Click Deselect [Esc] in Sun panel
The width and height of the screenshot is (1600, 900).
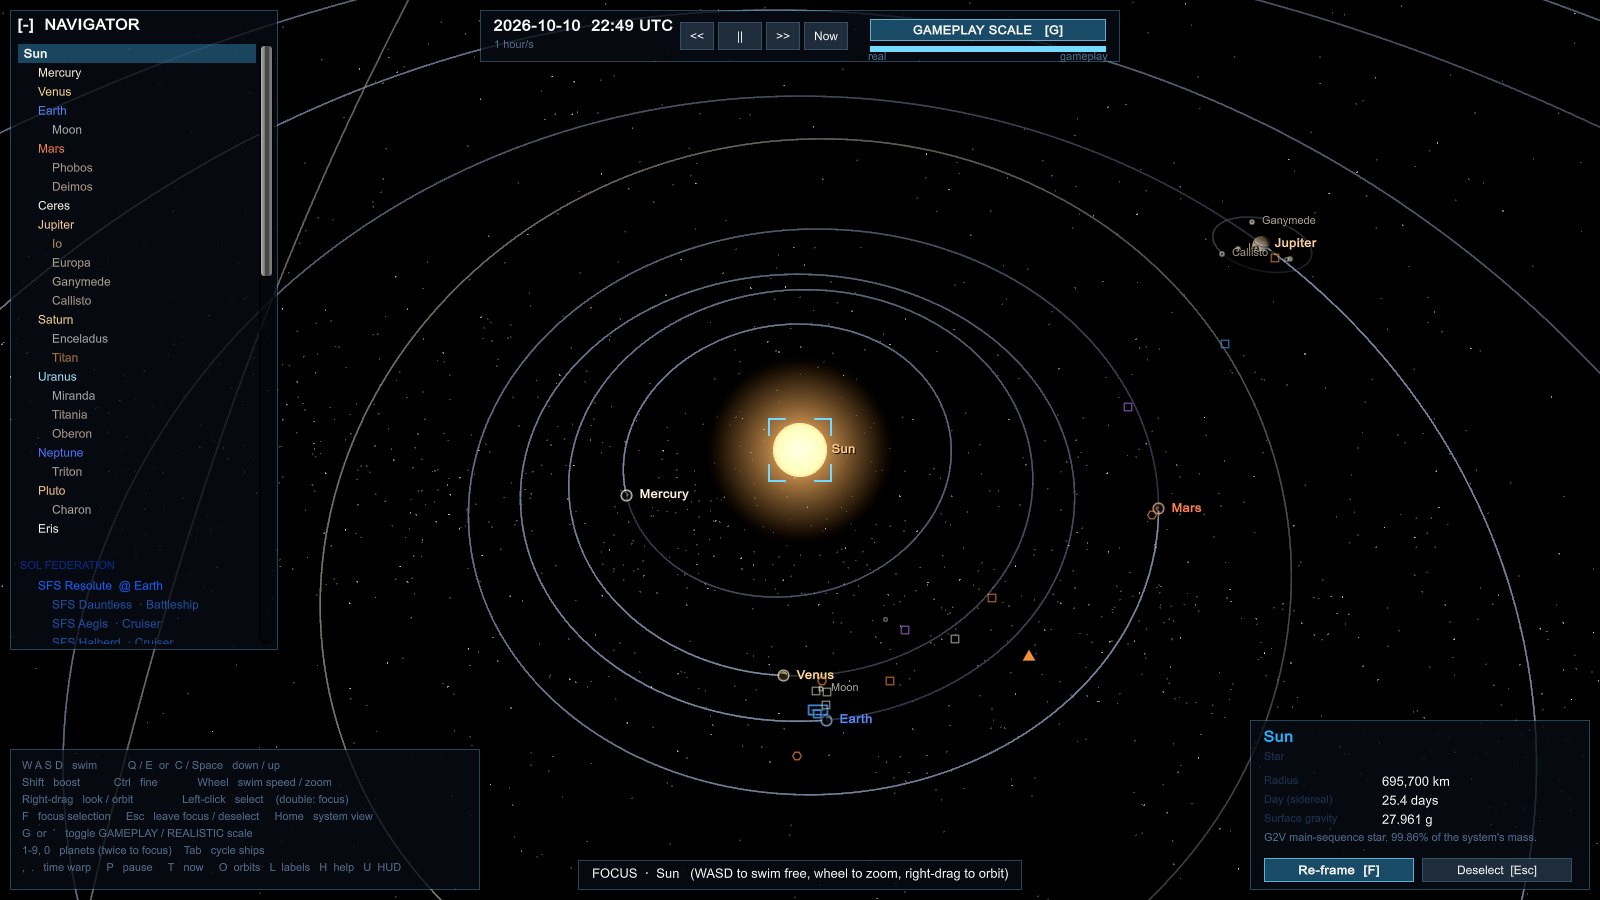pyautogui.click(x=1497, y=870)
